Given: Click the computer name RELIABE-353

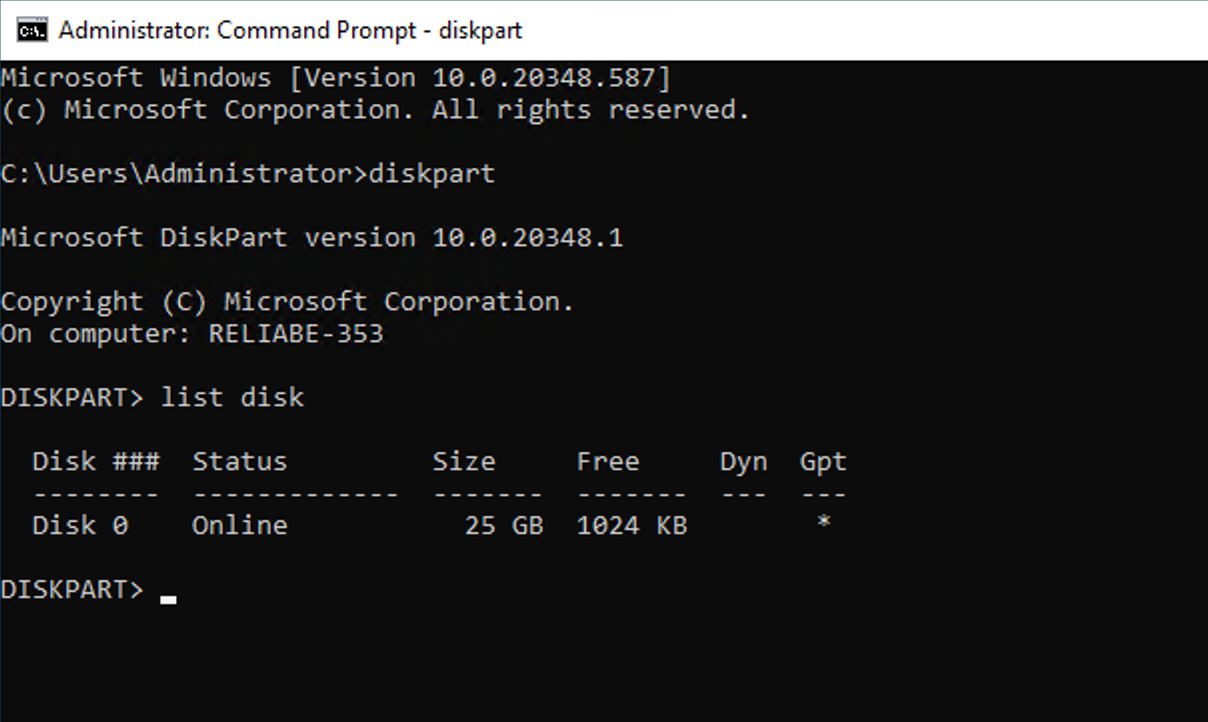Looking at the screenshot, I should pos(295,334).
